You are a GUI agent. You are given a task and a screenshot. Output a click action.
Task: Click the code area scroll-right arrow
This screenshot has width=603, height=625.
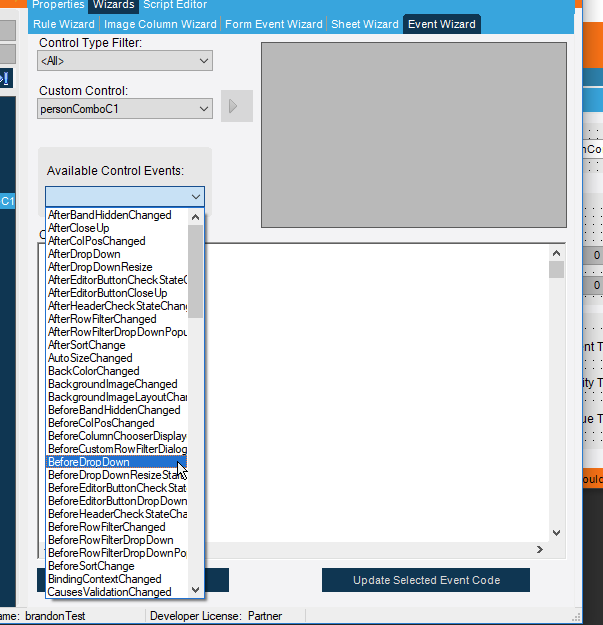pos(540,550)
